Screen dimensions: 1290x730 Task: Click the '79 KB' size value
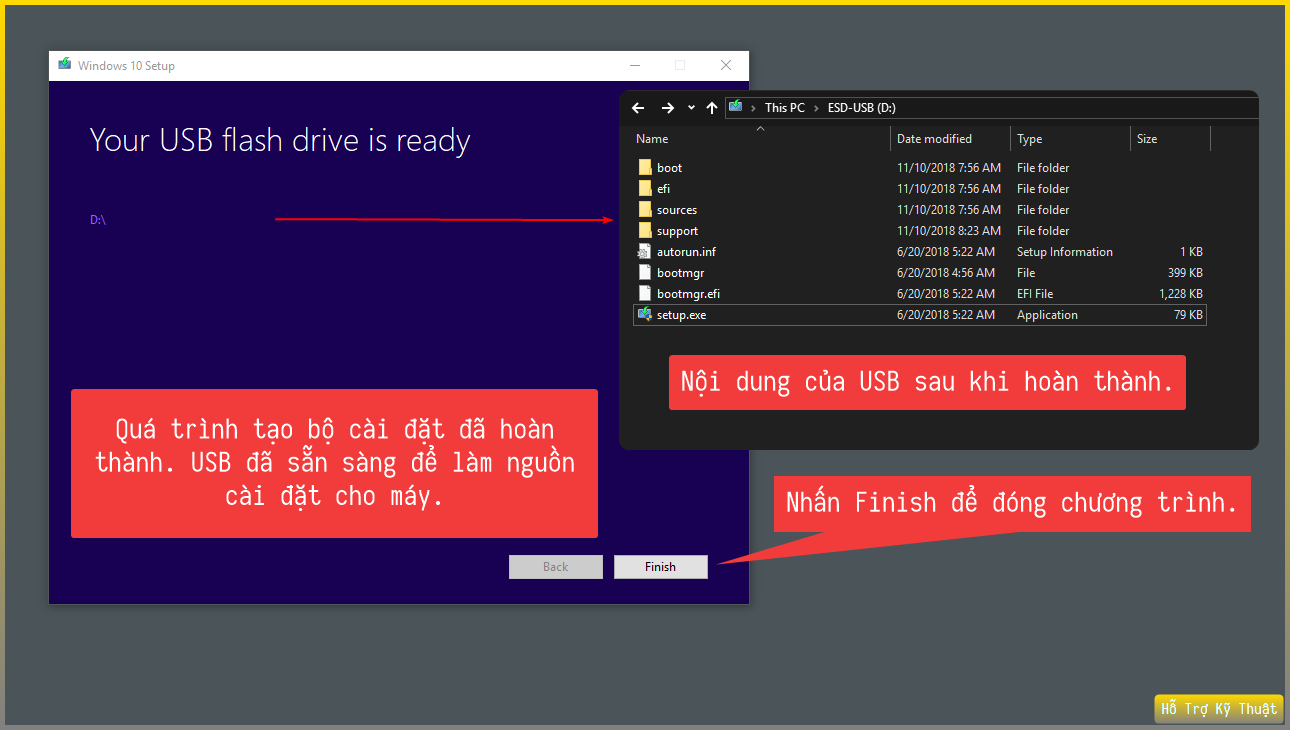(x=1188, y=315)
